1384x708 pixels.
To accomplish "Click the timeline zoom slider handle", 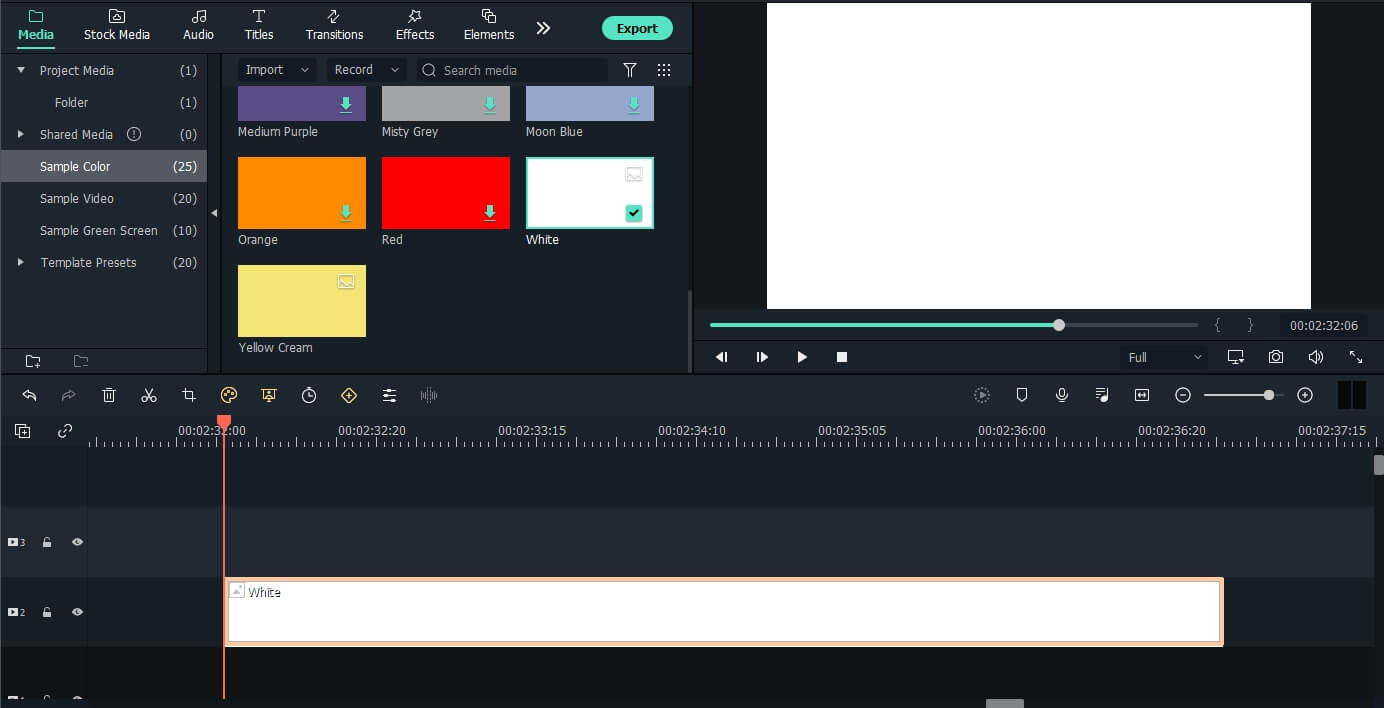I will click(x=1269, y=395).
